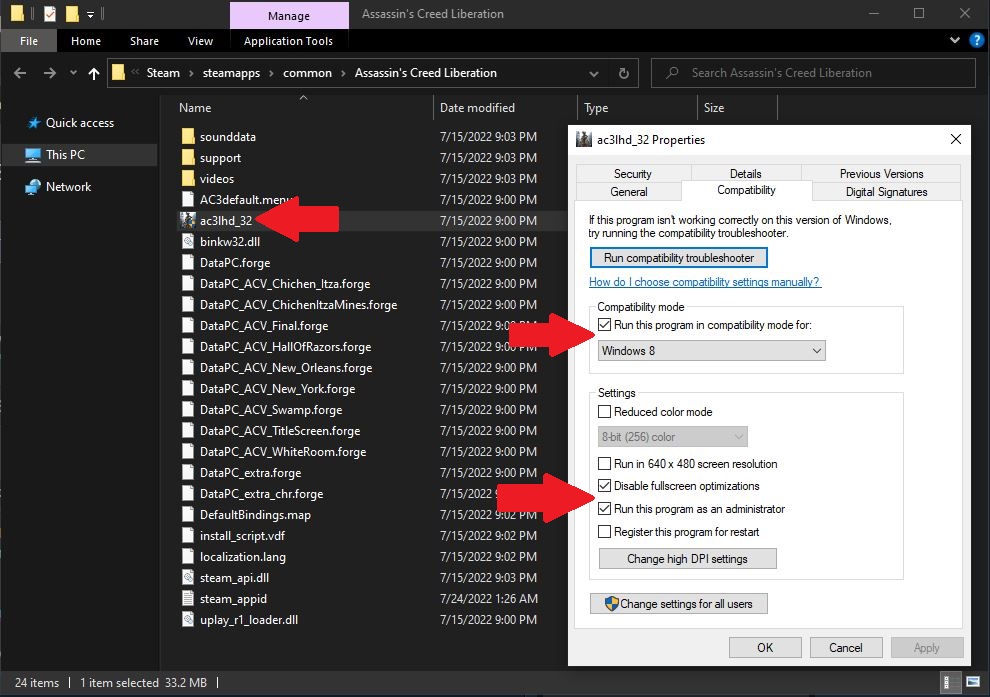Click the New folder quick access toolbar icon
990x697 pixels.
(73, 13)
